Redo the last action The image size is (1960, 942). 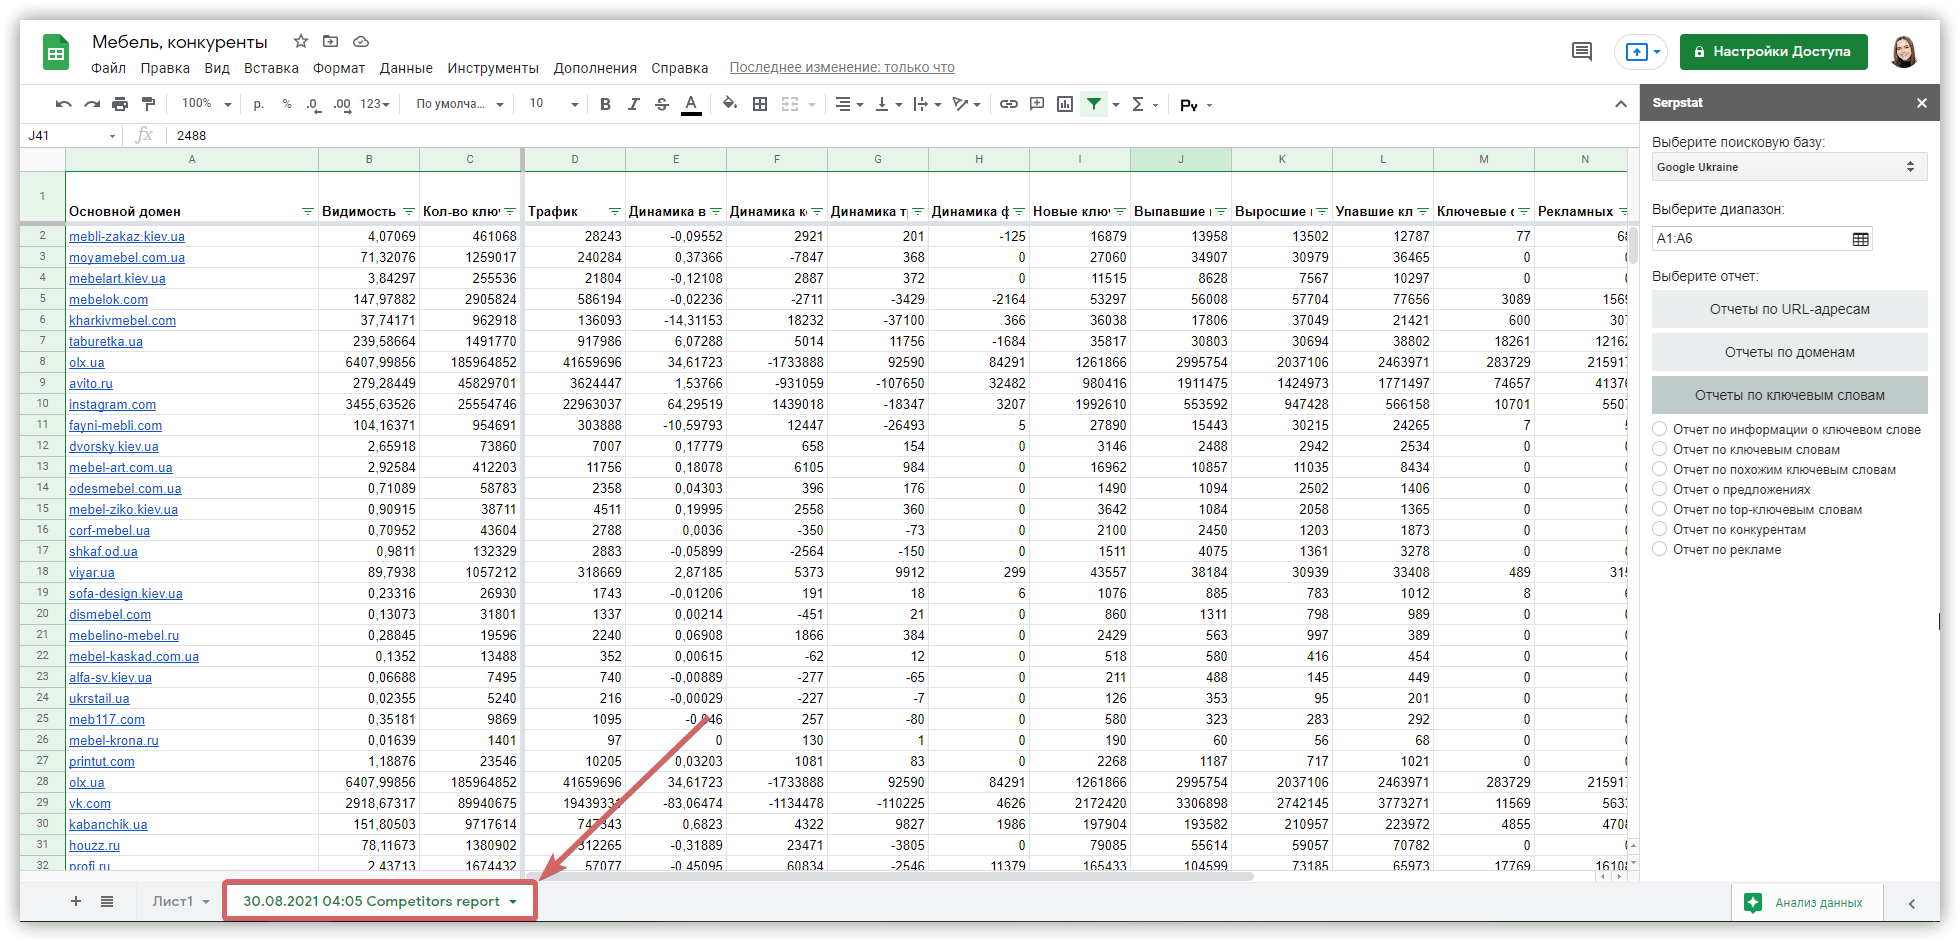[92, 104]
